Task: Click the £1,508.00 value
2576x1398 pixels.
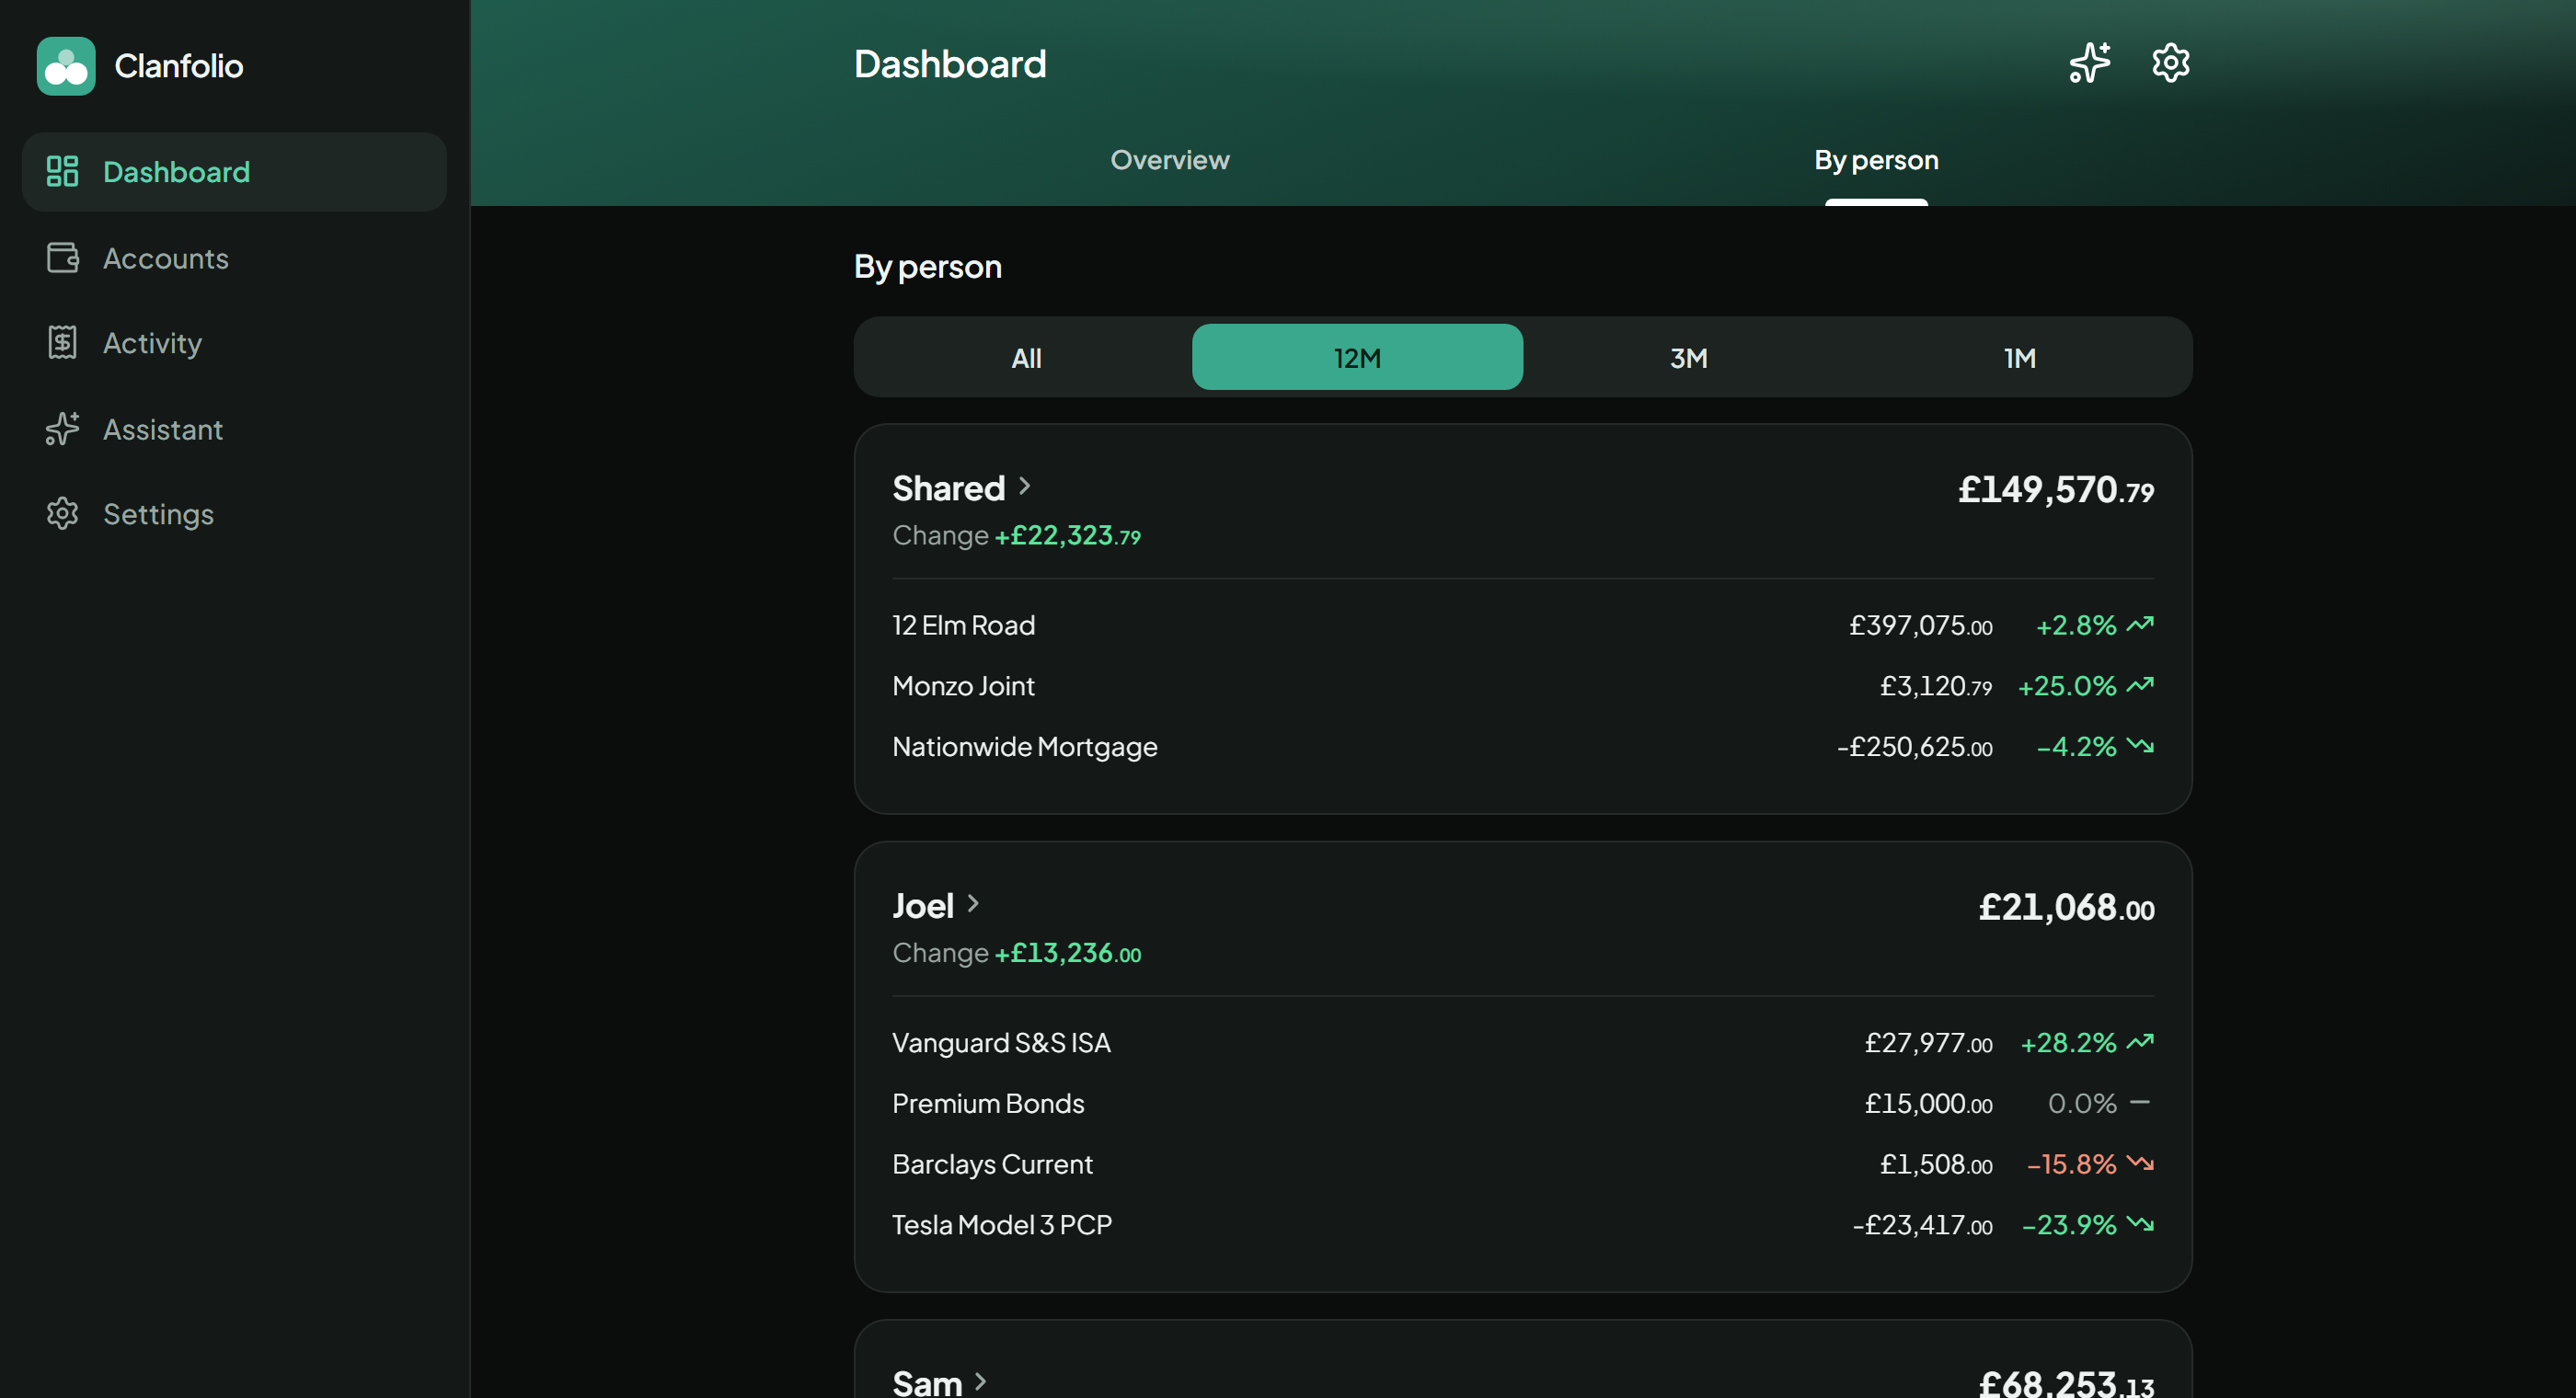Action: [1935, 1164]
